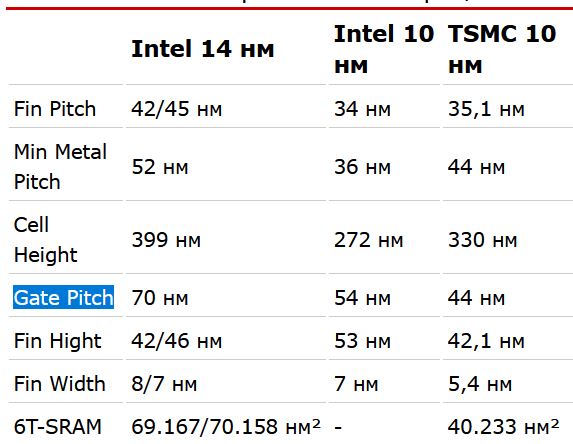Click the Fin Hight row label
573x444 pixels.
click(57, 341)
